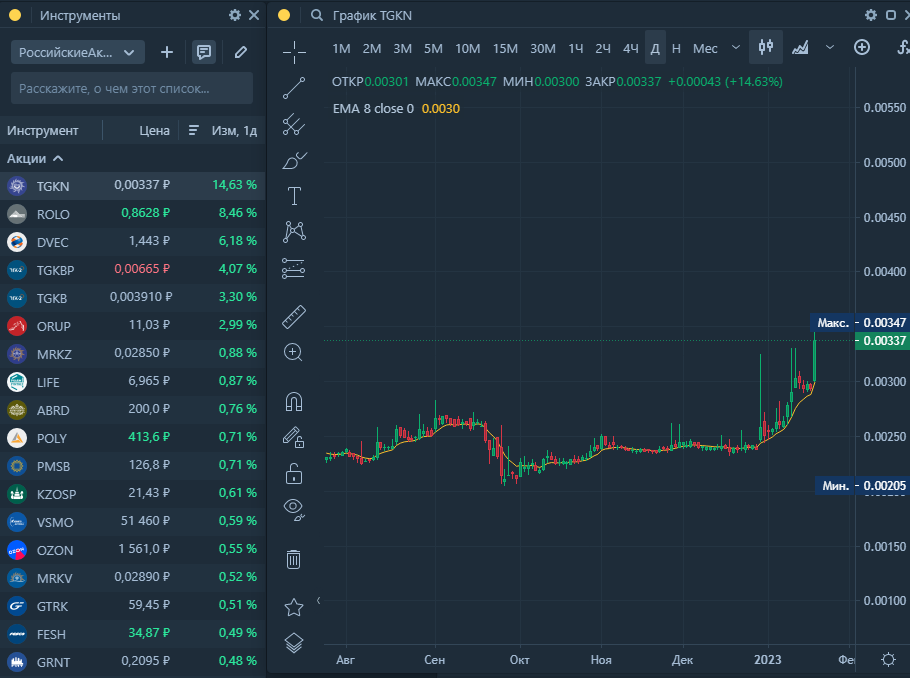Sort by the Цена column header

pos(154,130)
